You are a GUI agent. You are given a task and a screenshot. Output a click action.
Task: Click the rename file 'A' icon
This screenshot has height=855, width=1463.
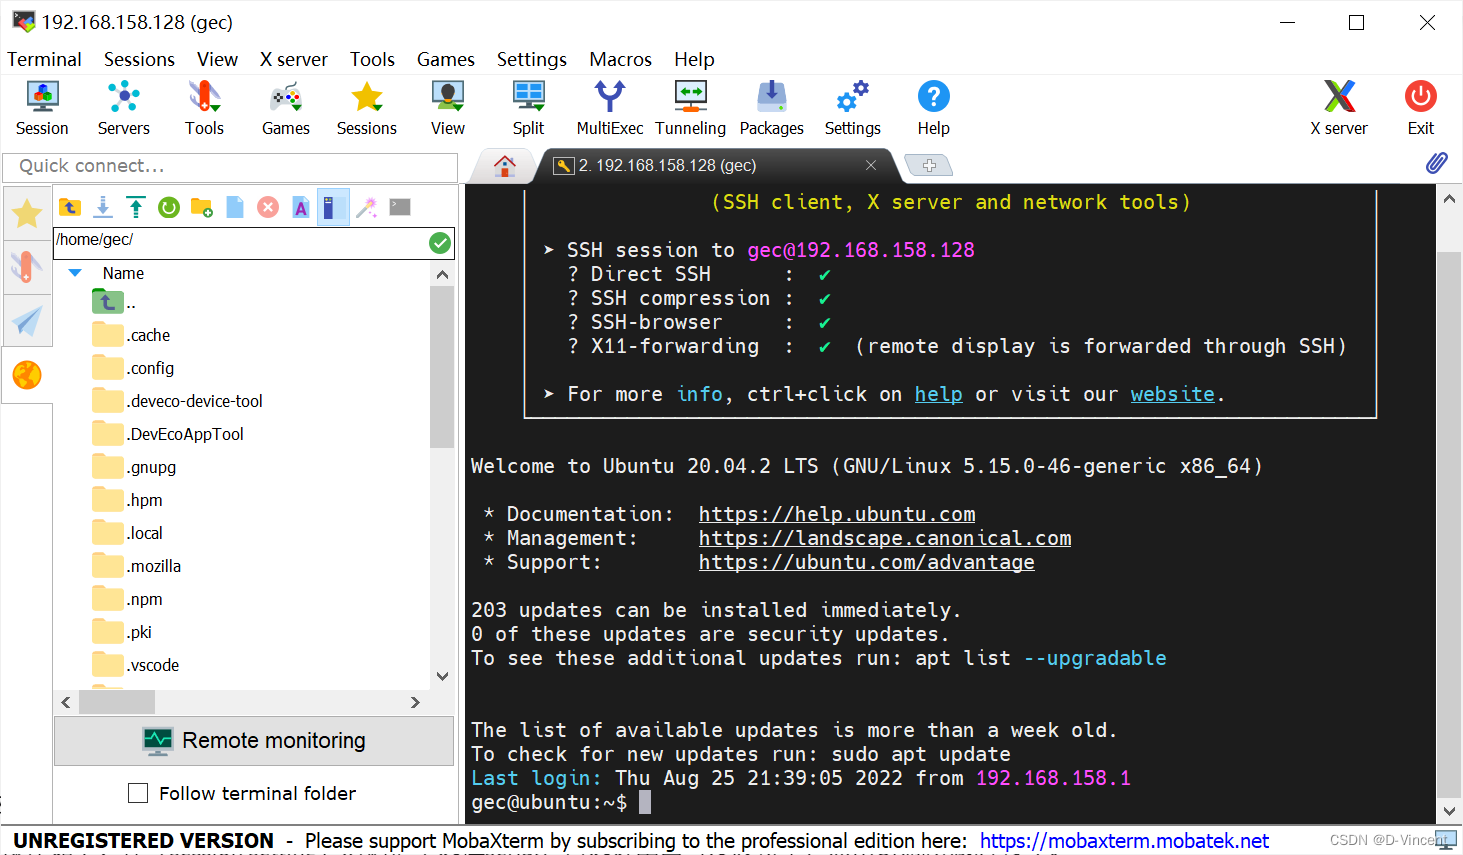coord(301,207)
